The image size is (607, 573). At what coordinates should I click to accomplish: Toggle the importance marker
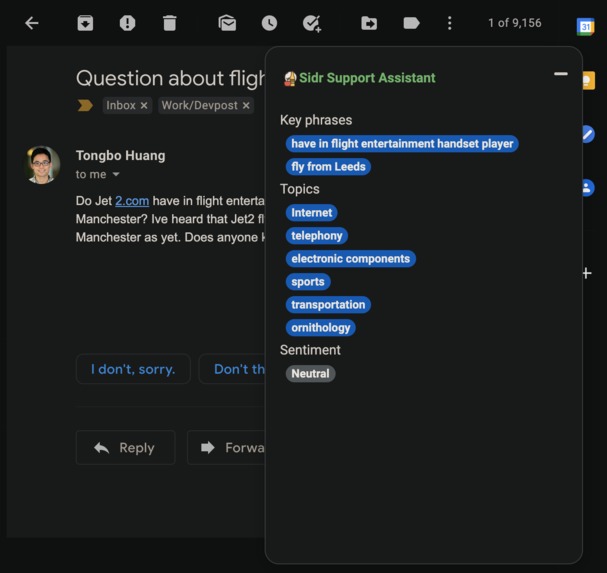85,105
